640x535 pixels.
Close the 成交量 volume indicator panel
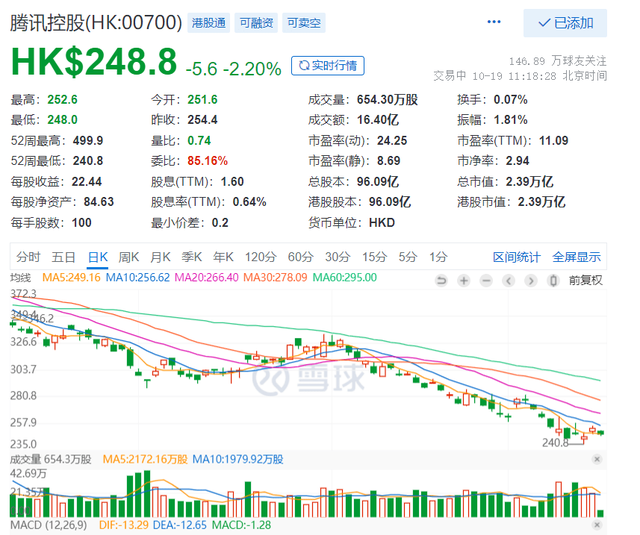(597, 460)
